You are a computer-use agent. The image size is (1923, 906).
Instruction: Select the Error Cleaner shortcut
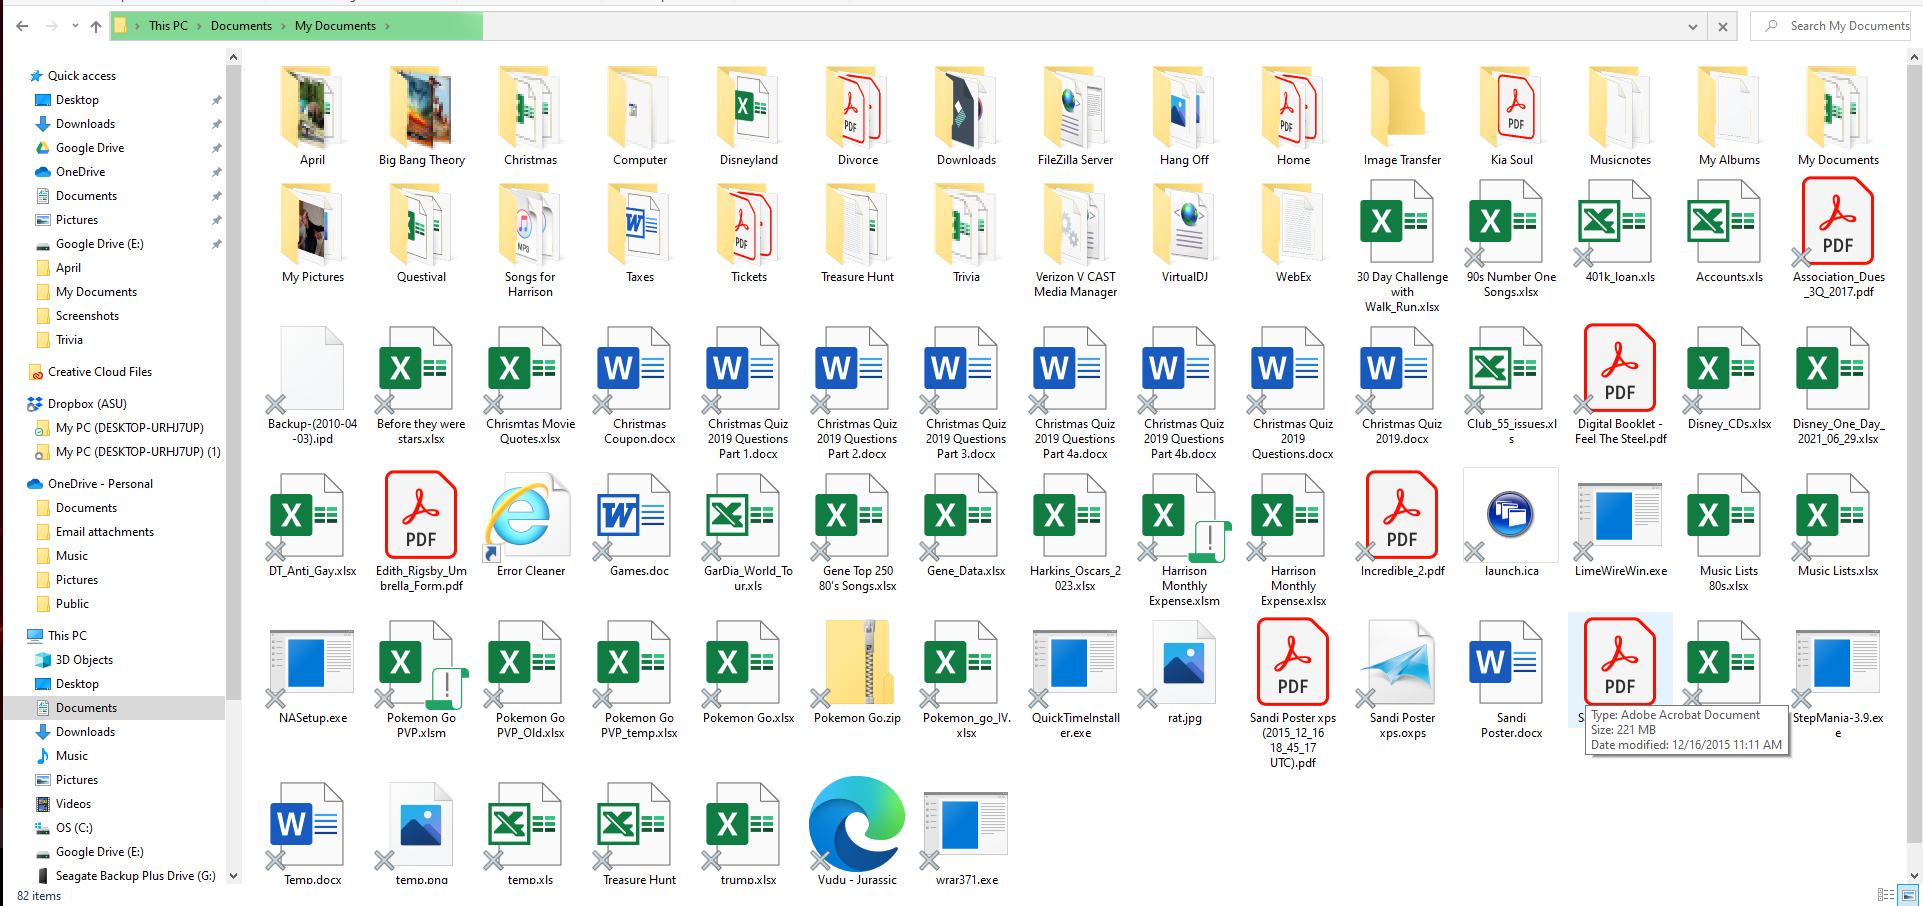[530, 527]
